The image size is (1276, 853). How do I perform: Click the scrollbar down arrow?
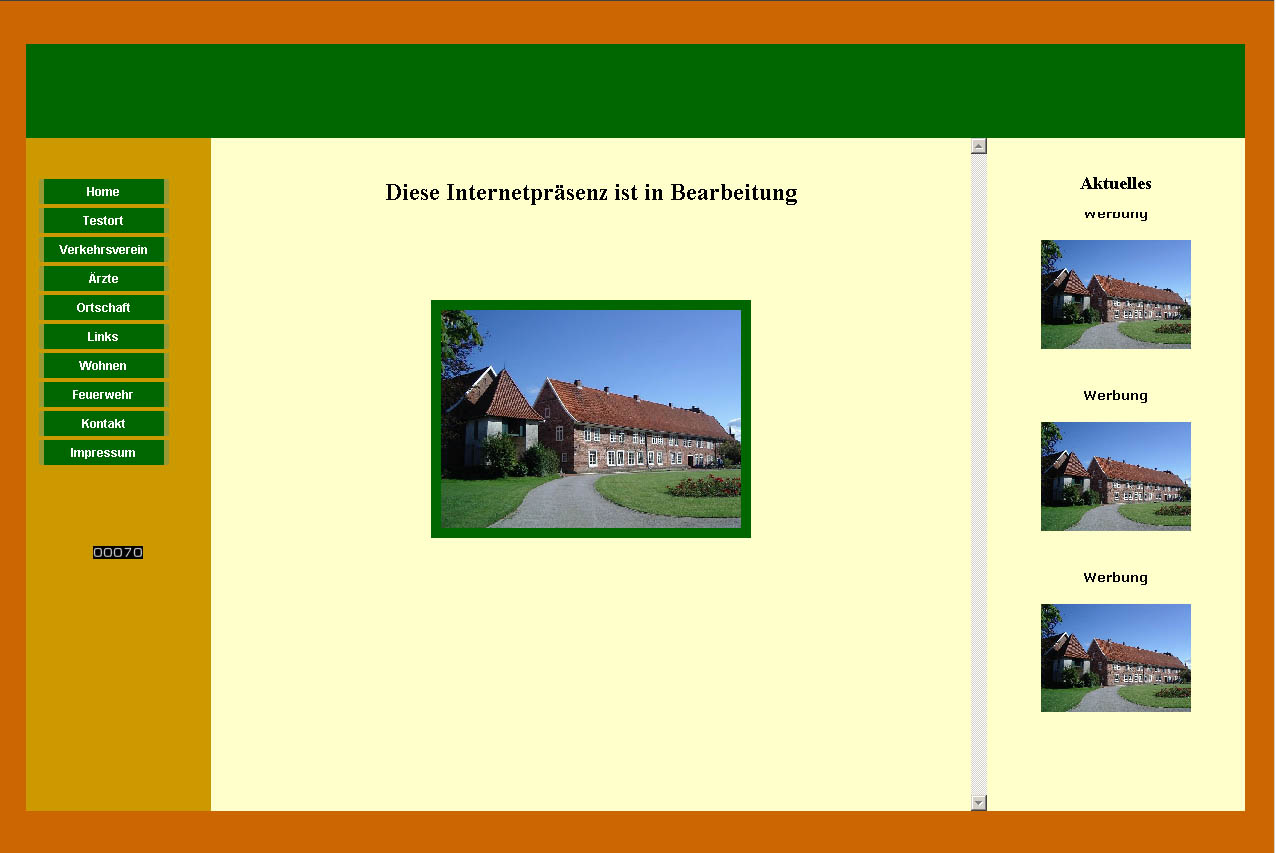click(977, 801)
